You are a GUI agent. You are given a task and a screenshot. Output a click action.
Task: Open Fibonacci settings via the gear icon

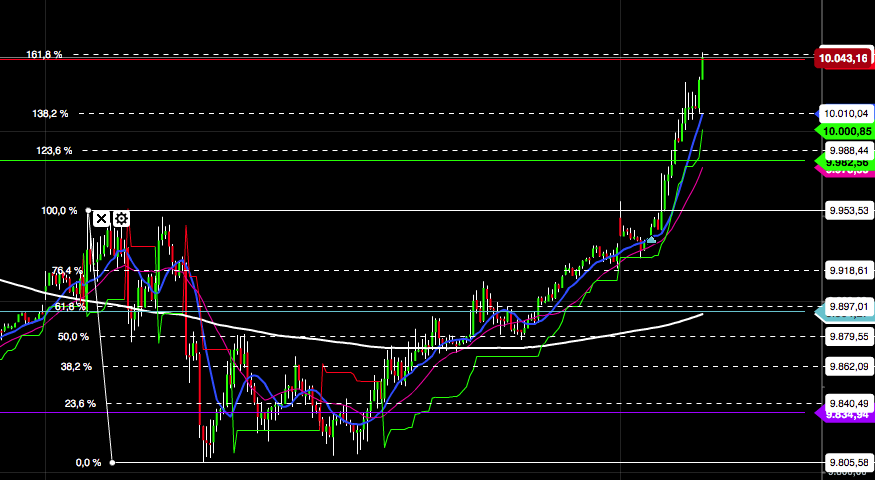[x=121, y=218]
